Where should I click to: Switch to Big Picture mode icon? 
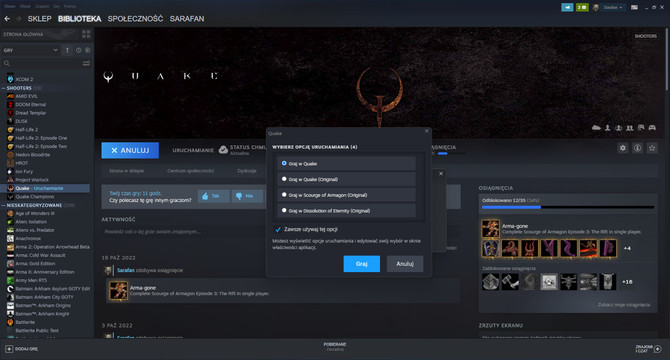(x=635, y=7)
